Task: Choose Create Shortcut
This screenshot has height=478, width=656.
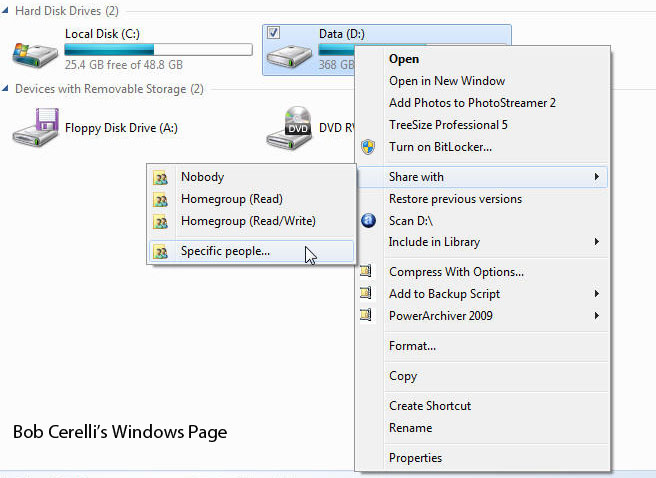Action: [483, 406]
